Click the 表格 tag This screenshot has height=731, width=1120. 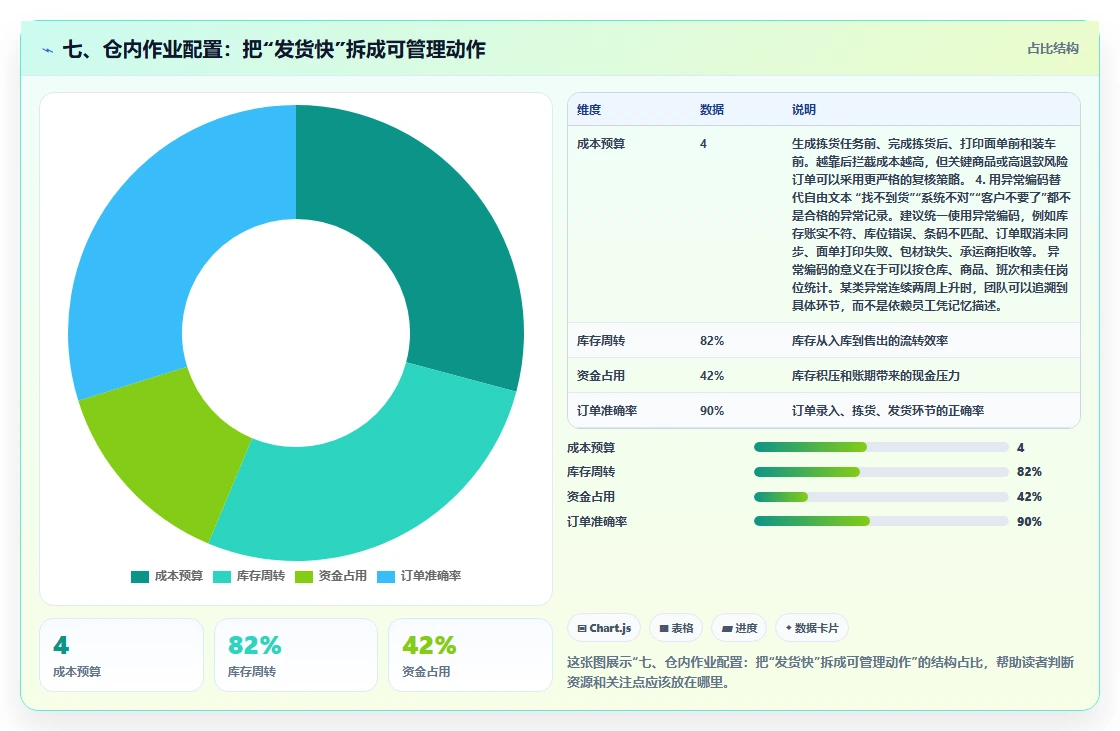pos(676,628)
